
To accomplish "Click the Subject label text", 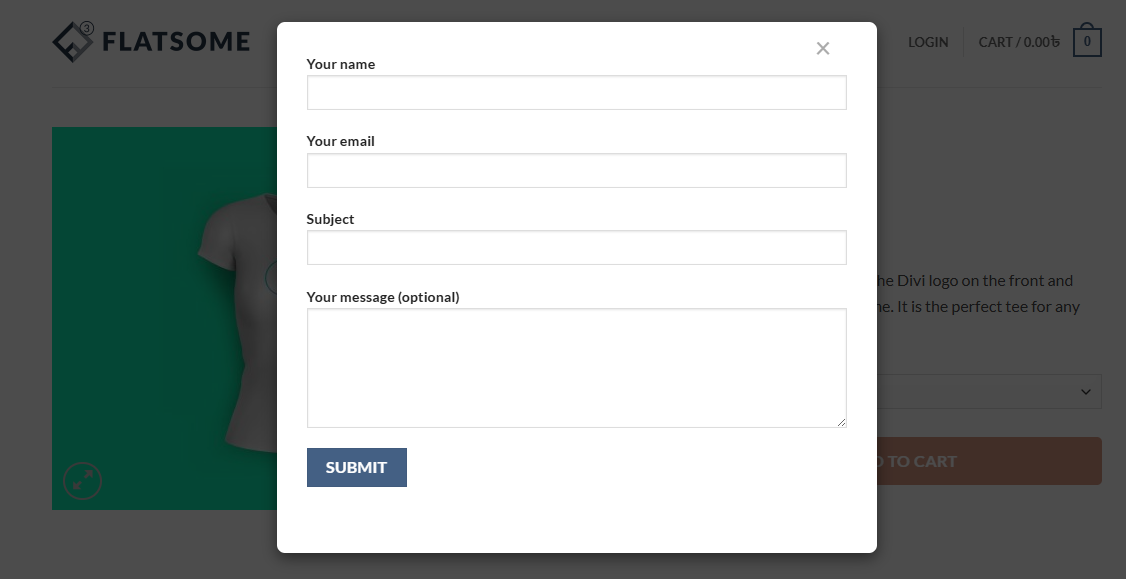I will pyautogui.click(x=331, y=219).
